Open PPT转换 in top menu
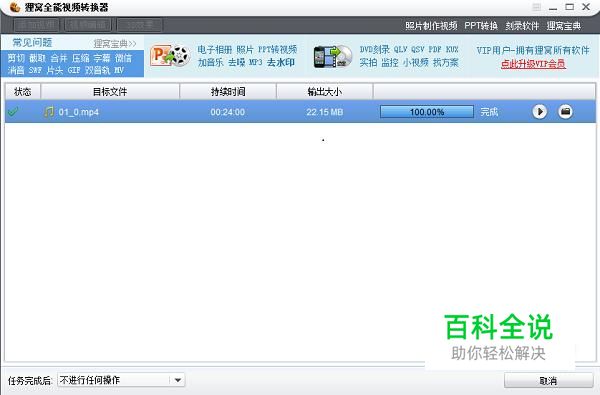This screenshot has height=395, width=600. click(x=481, y=26)
